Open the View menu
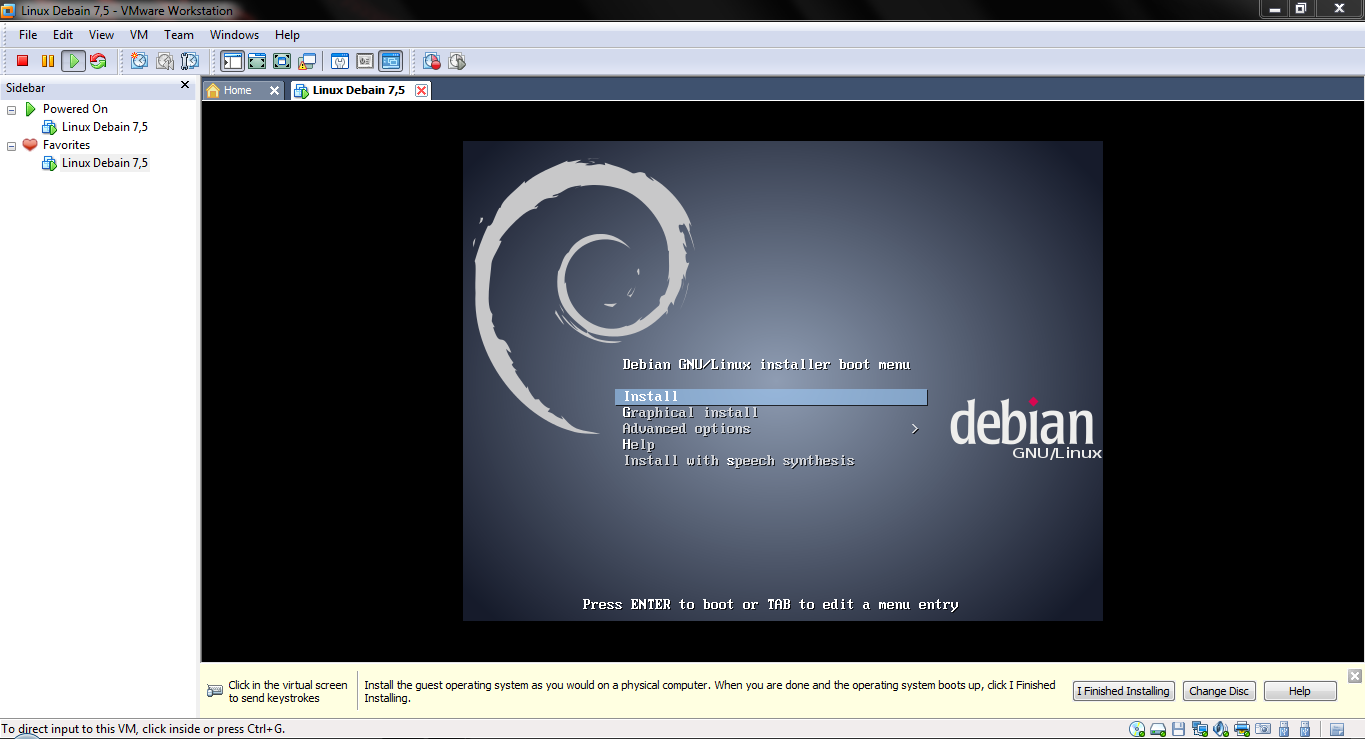Image resolution: width=1365 pixels, height=739 pixels. tap(101, 35)
